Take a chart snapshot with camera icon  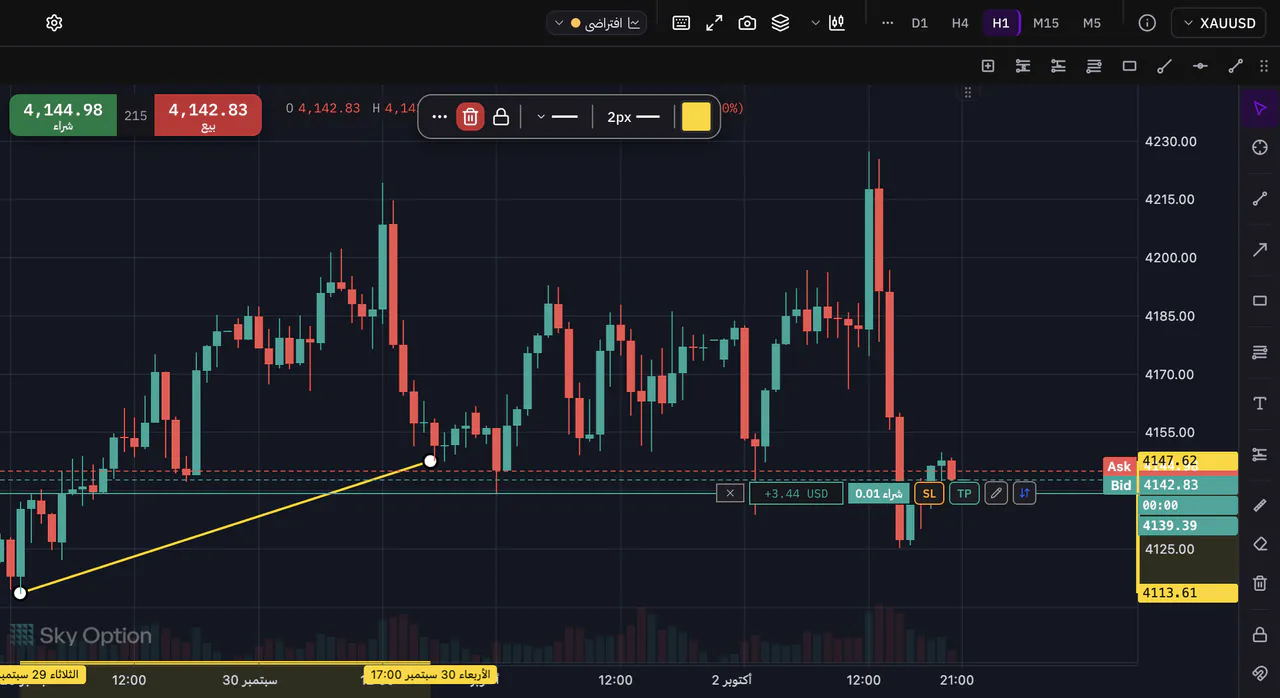pos(747,23)
